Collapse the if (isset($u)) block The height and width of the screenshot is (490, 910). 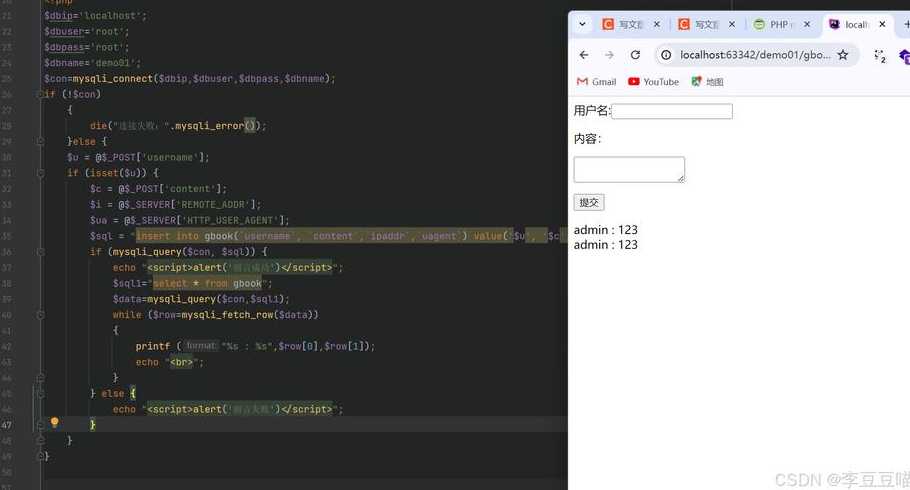40,173
